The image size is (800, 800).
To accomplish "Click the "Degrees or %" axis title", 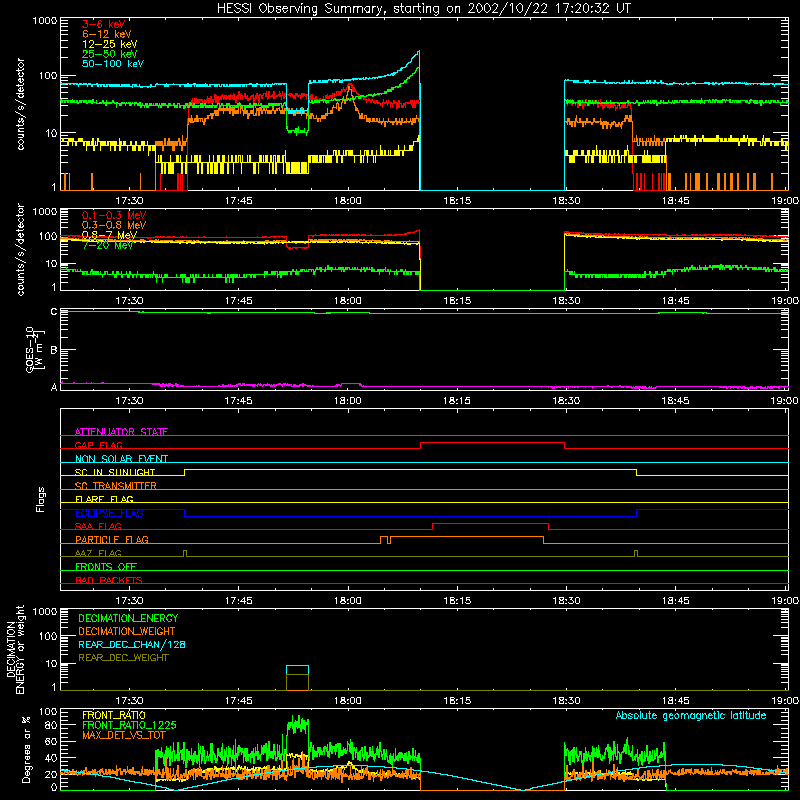I will [x=26, y=750].
